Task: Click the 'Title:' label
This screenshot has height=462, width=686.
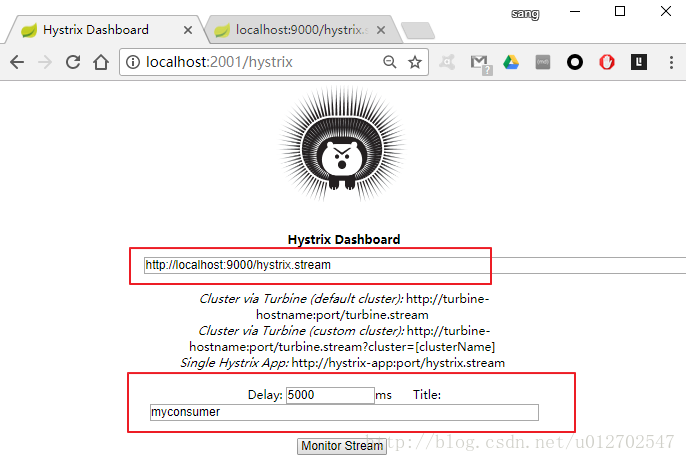Action: coord(427,395)
